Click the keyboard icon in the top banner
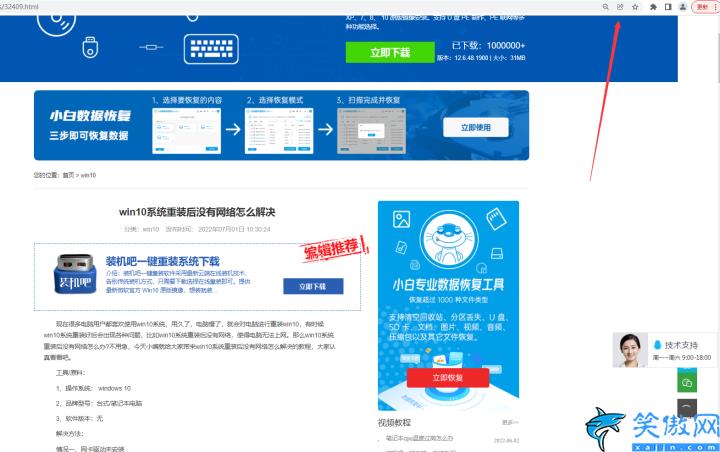The width and height of the screenshot is (720, 452). [x=211, y=49]
